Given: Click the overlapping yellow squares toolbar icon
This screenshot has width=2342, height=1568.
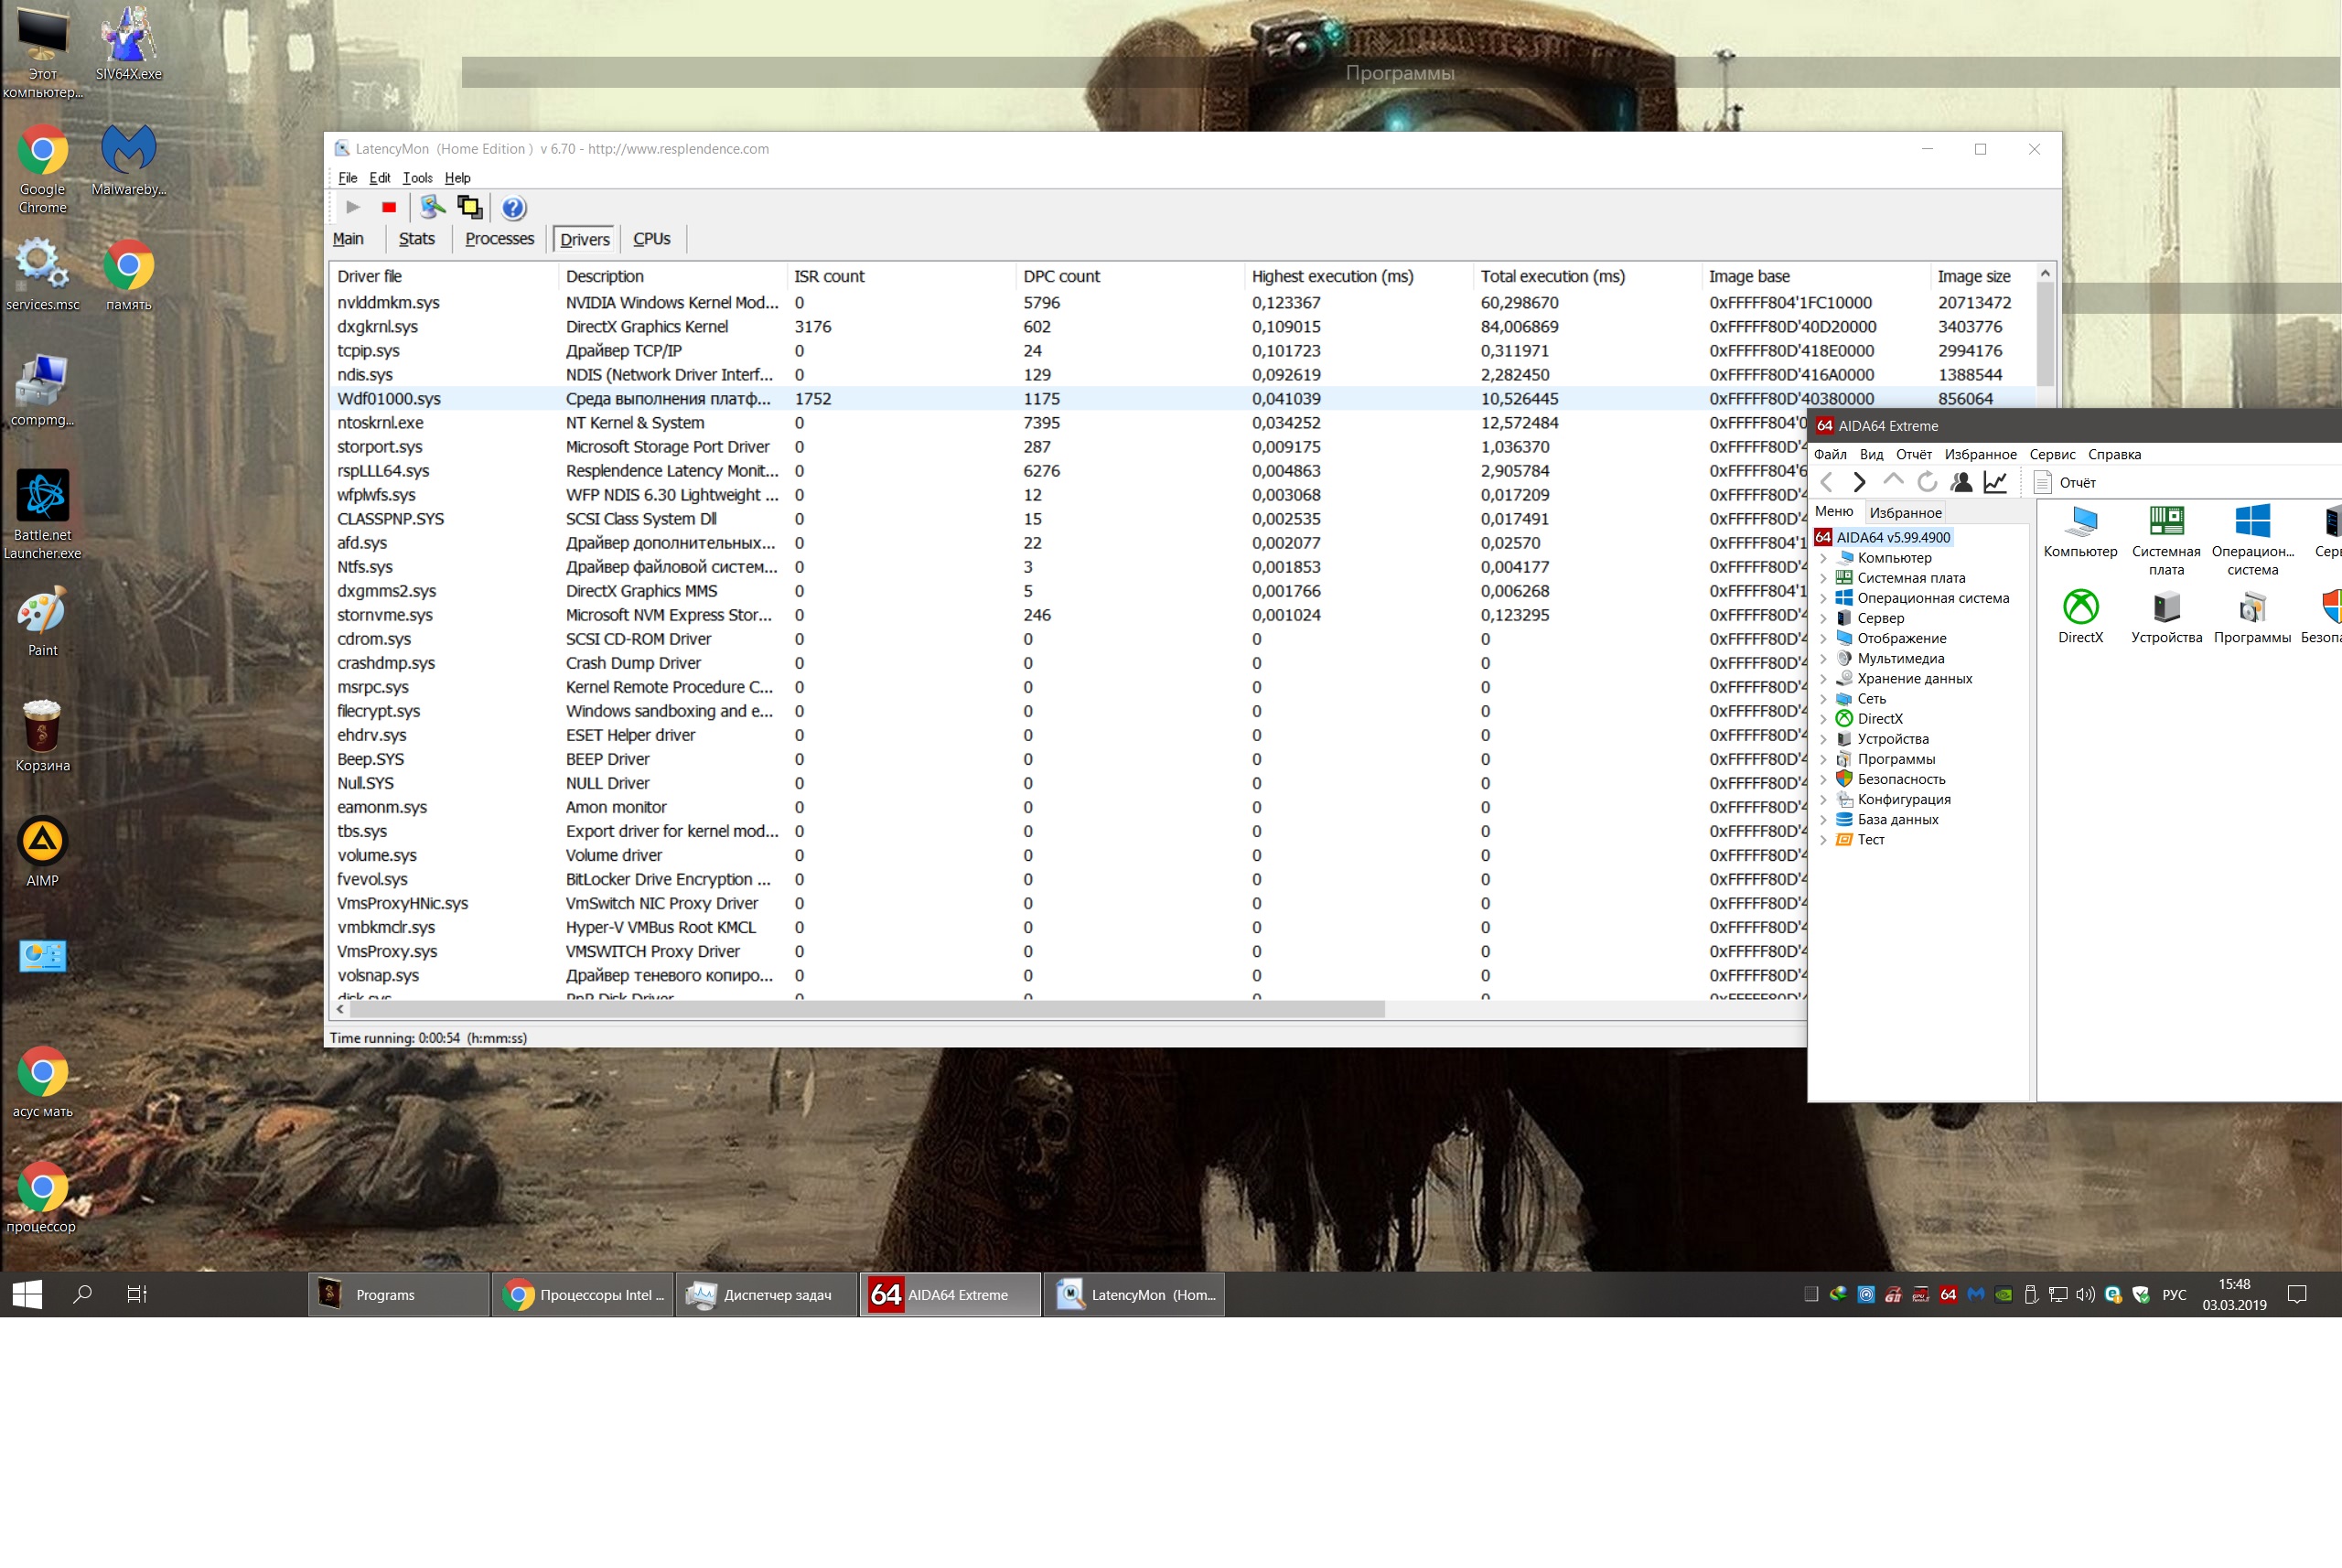Looking at the screenshot, I should (470, 207).
